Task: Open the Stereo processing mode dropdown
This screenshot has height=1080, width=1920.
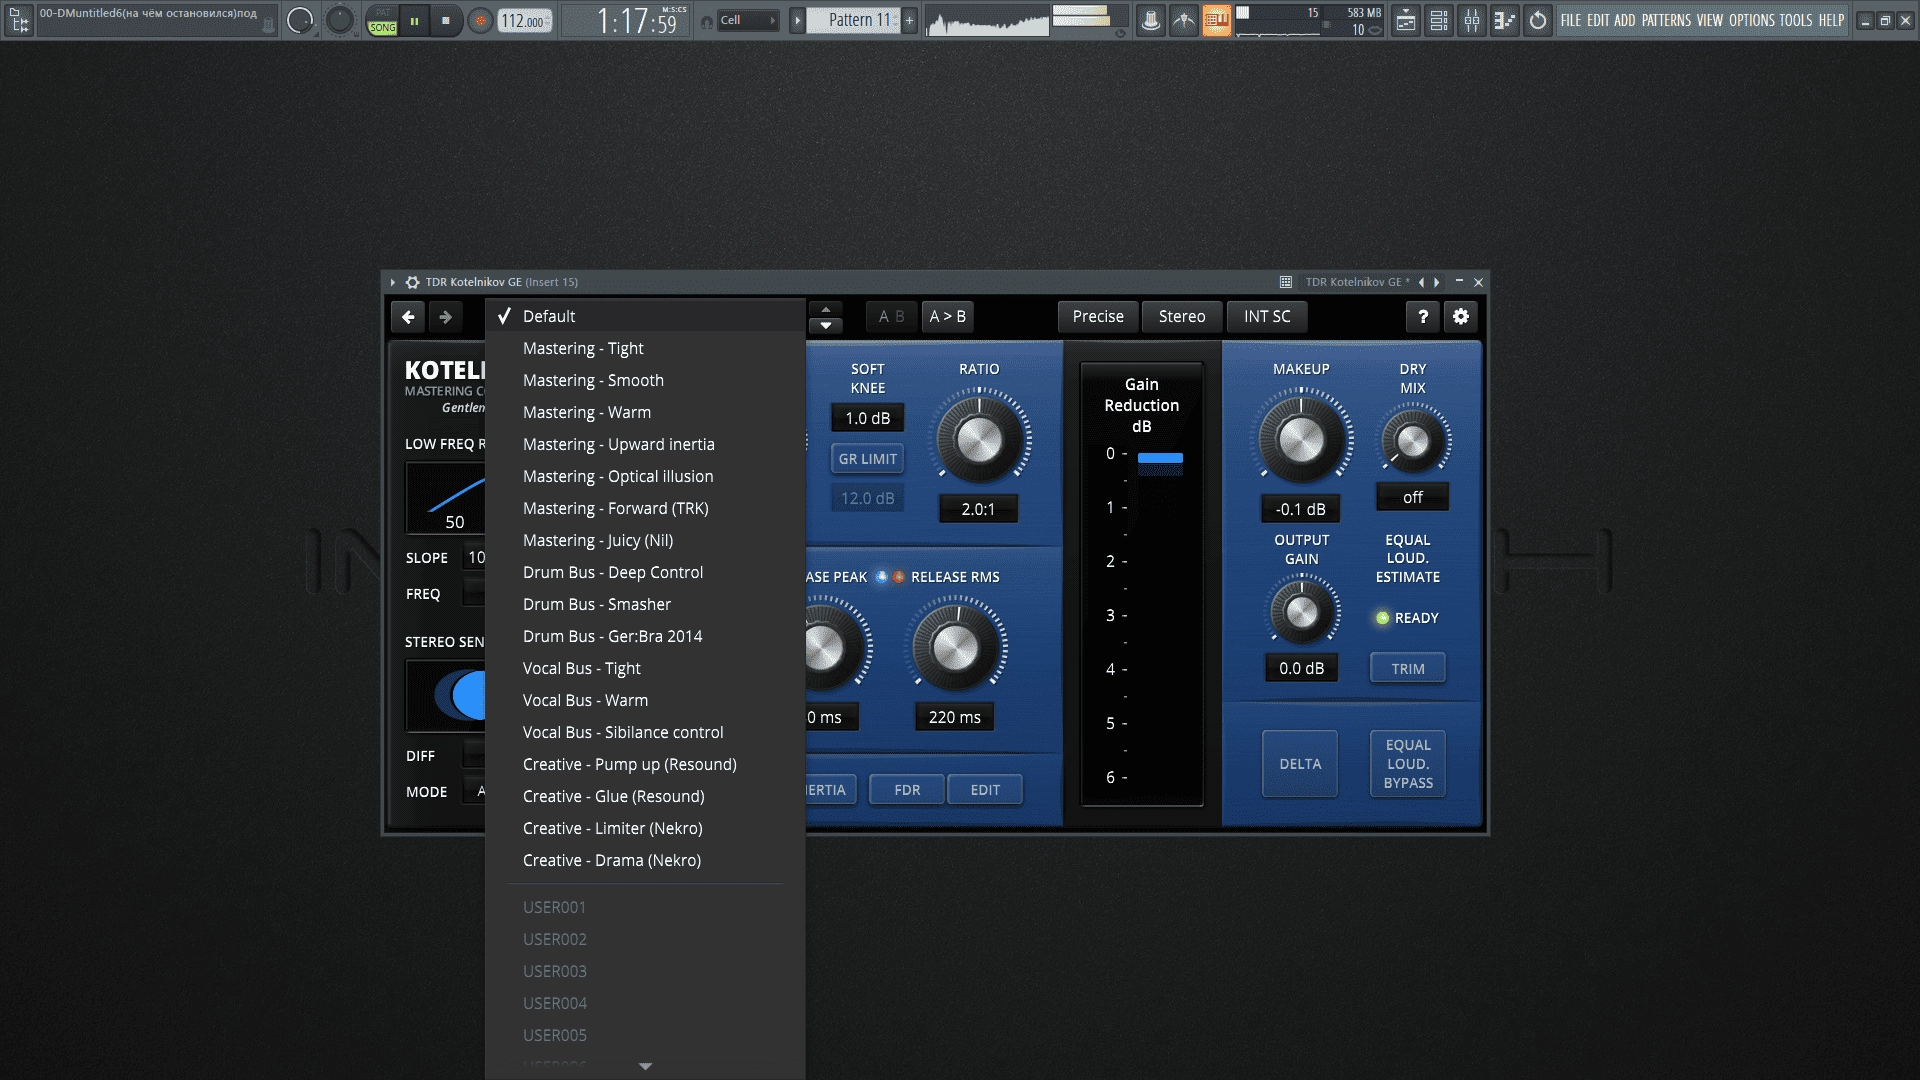Action: pyautogui.click(x=1182, y=316)
